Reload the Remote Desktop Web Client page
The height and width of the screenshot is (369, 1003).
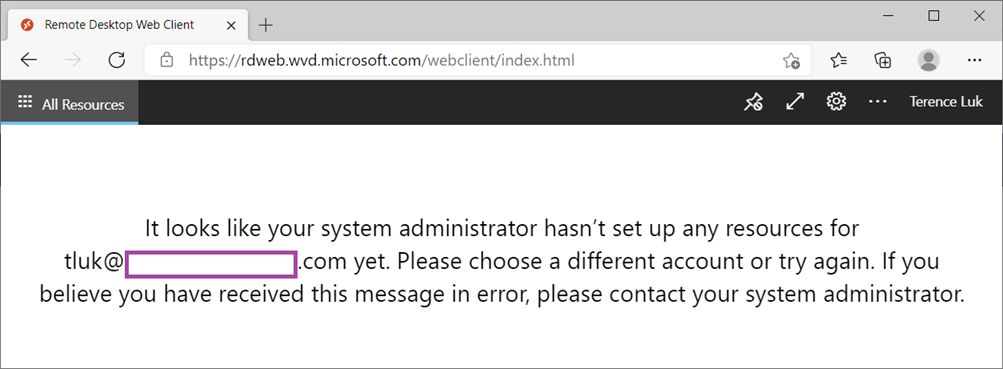(116, 60)
